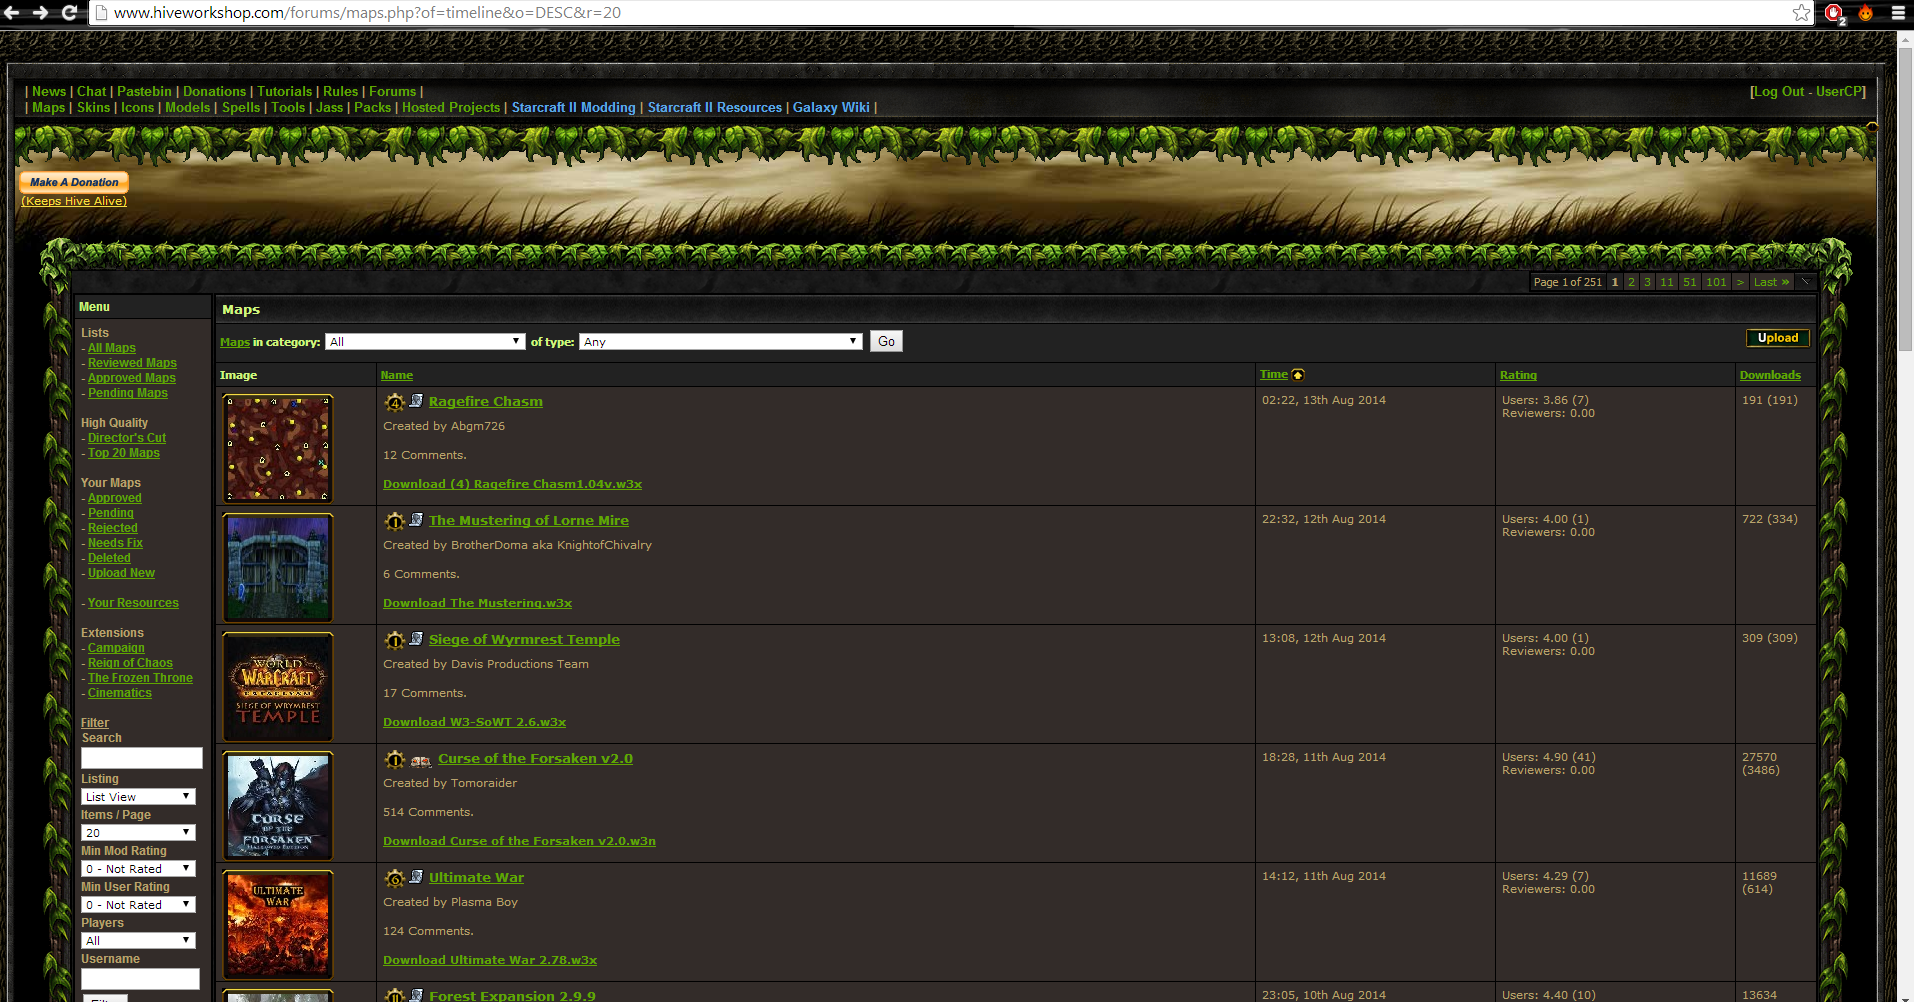Go back with the browser back arrow
Image resolution: width=1914 pixels, height=1002 pixels.
tap(12, 12)
